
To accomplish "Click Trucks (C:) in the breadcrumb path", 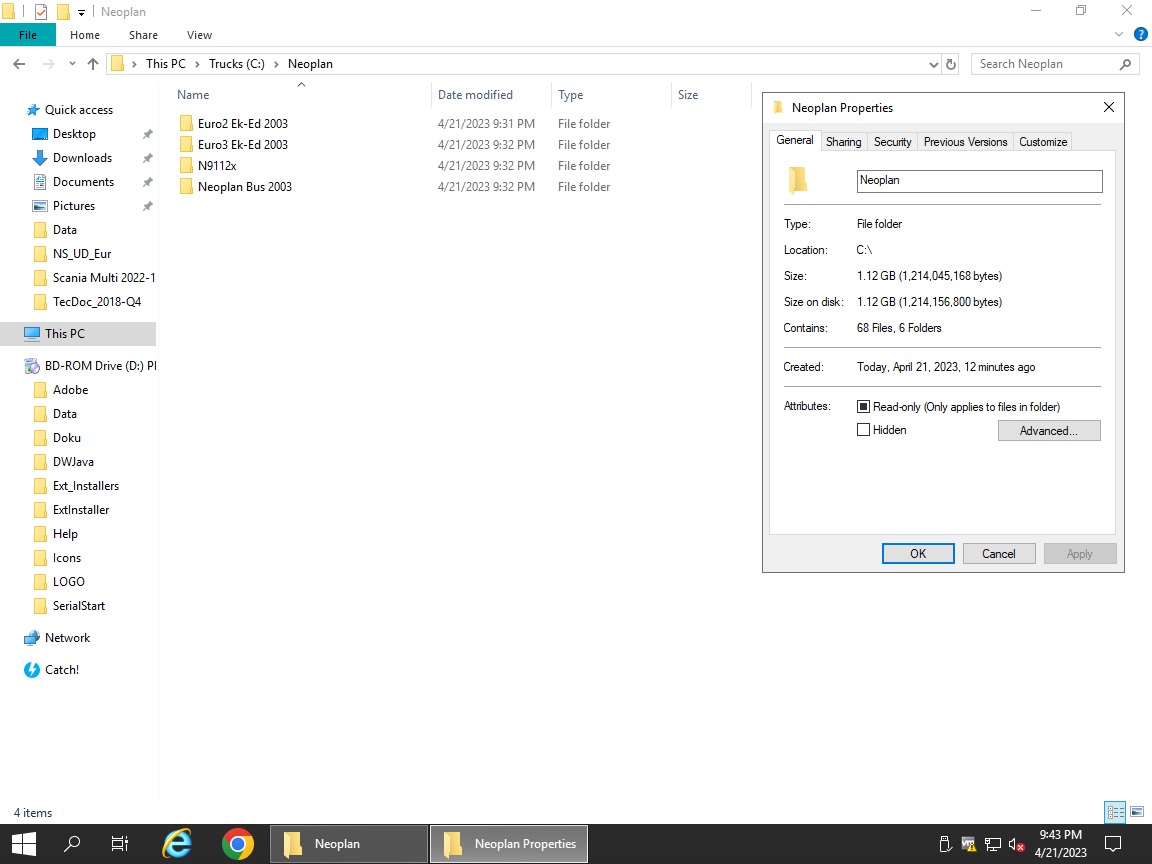I will point(237,64).
